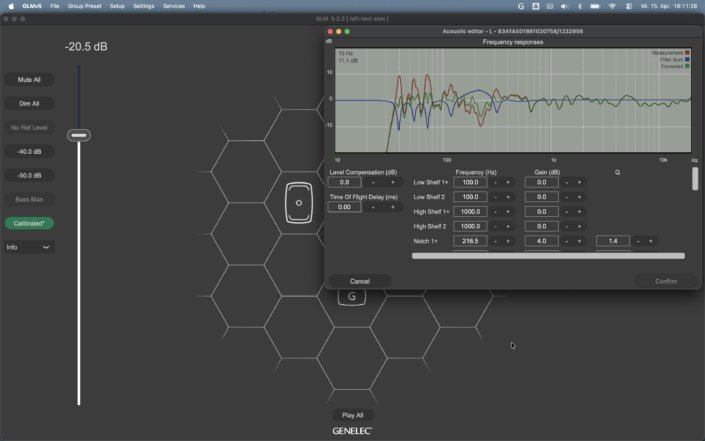Image resolution: width=705 pixels, height=441 pixels.
Task: Toggle the Corrected curve green legend
Action: [687, 66]
